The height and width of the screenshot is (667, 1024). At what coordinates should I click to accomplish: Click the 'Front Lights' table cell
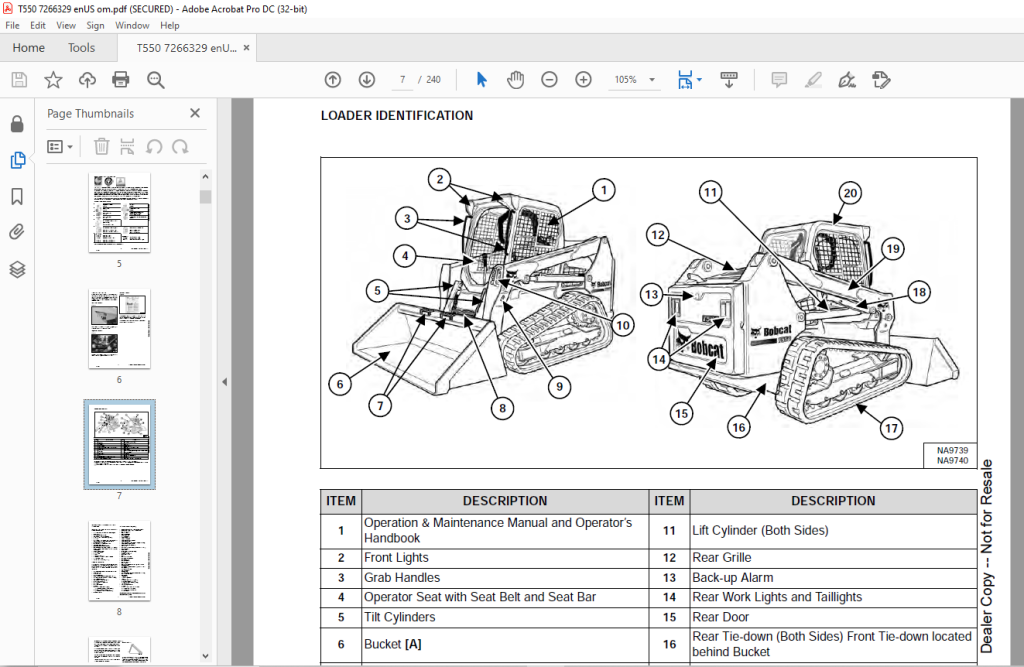tap(505, 558)
